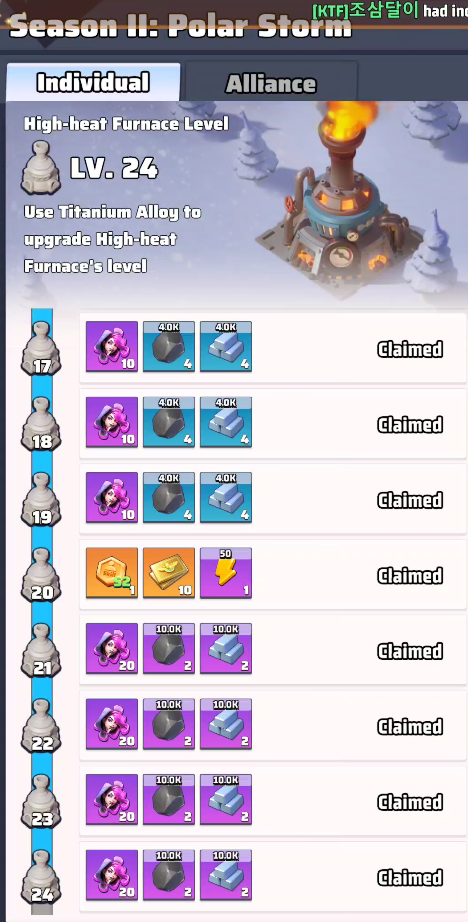Tap the lightning energy reward at level 20
The image size is (468, 922).
(226, 573)
